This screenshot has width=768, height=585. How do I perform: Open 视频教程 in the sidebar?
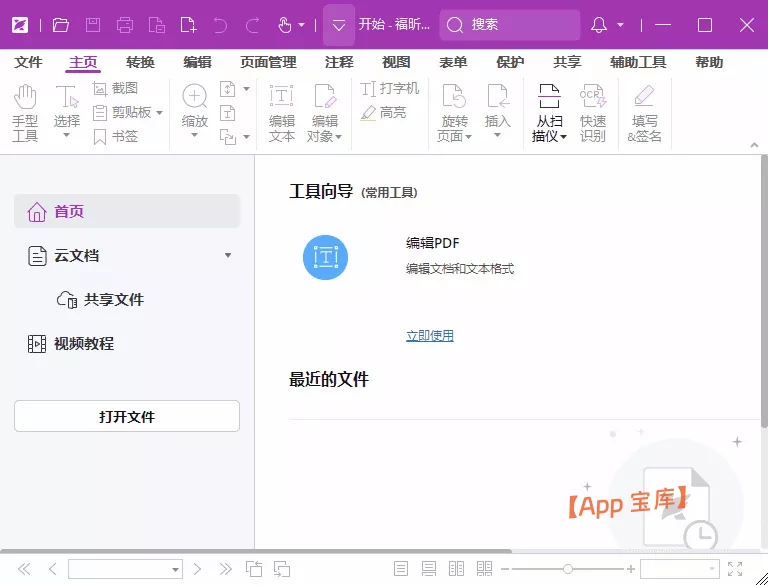(x=71, y=343)
